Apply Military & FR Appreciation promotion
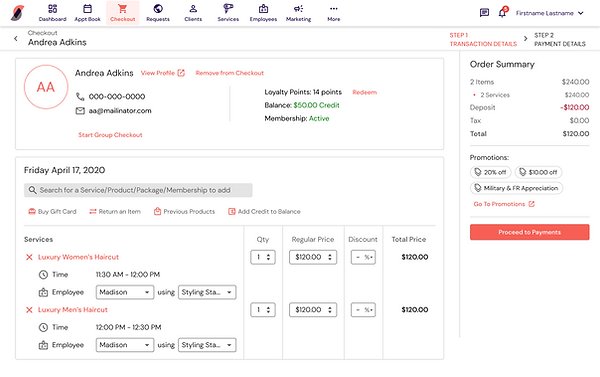This screenshot has width=600, height=377. click(x=517, y=188)
